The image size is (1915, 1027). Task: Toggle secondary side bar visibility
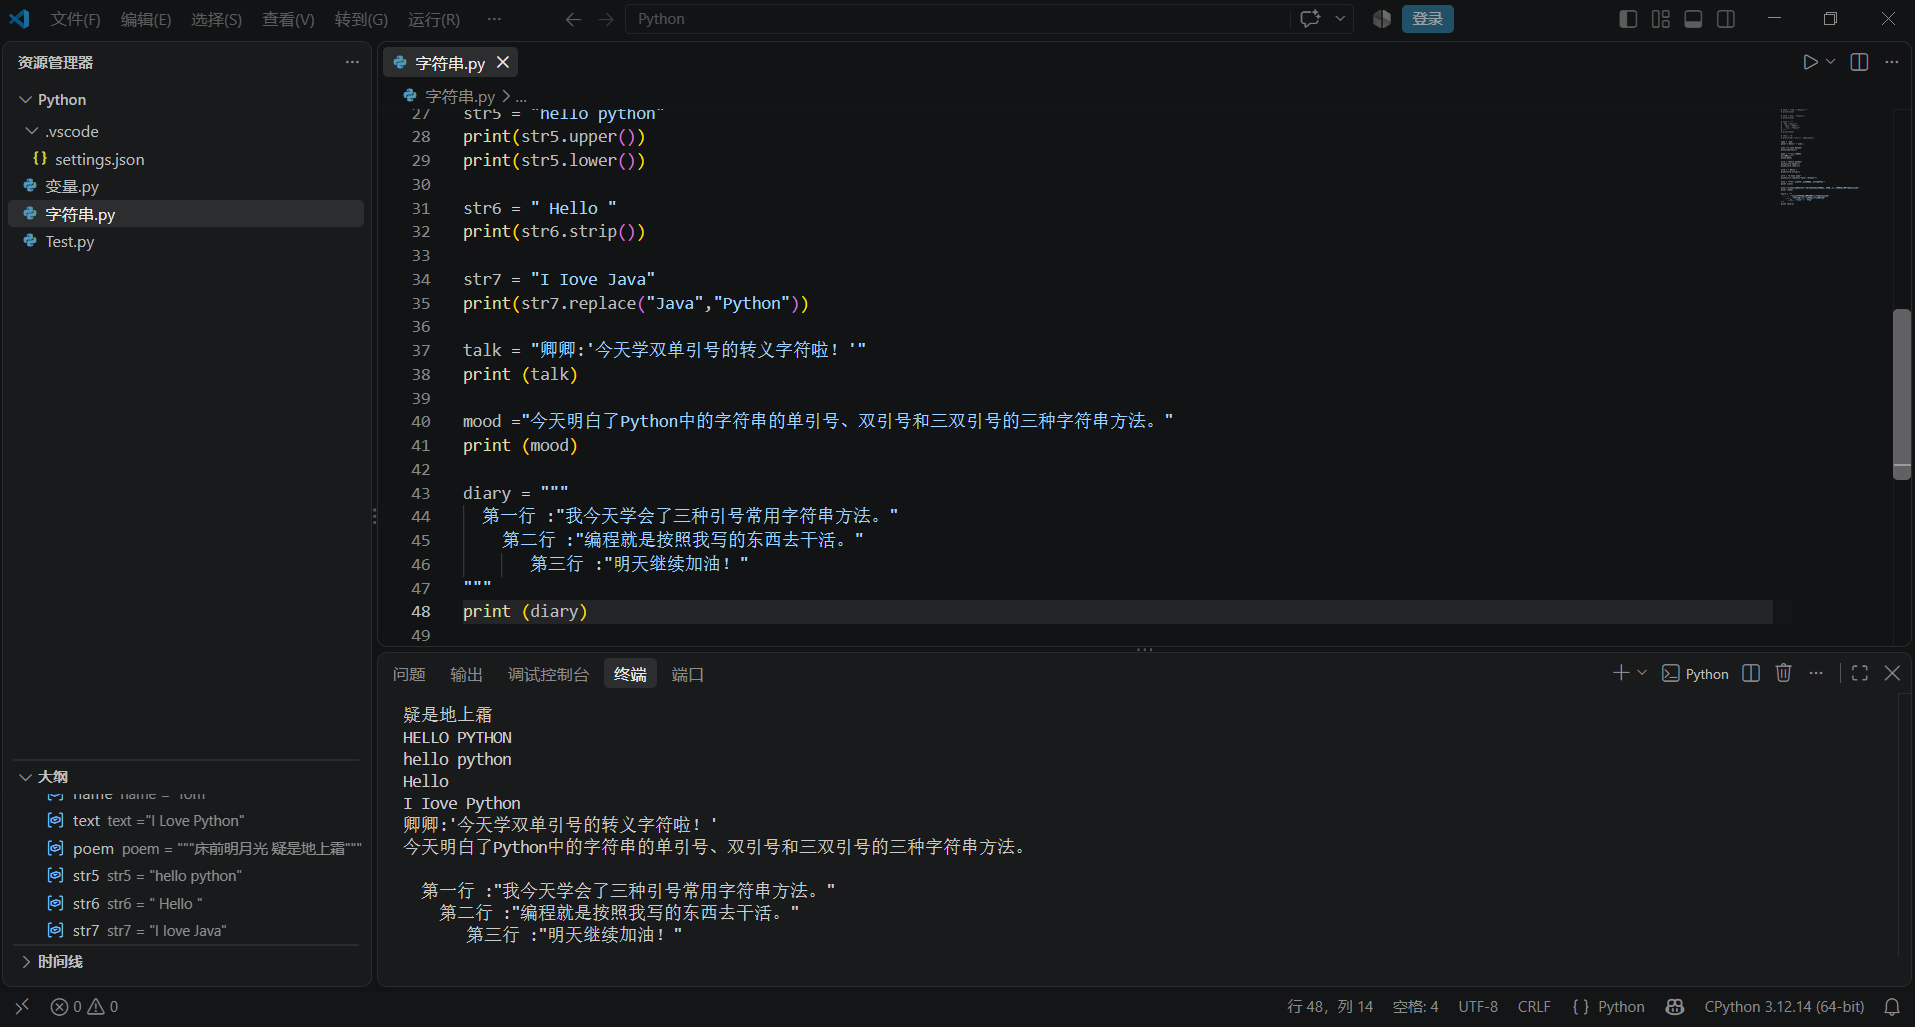point(1726,19)
